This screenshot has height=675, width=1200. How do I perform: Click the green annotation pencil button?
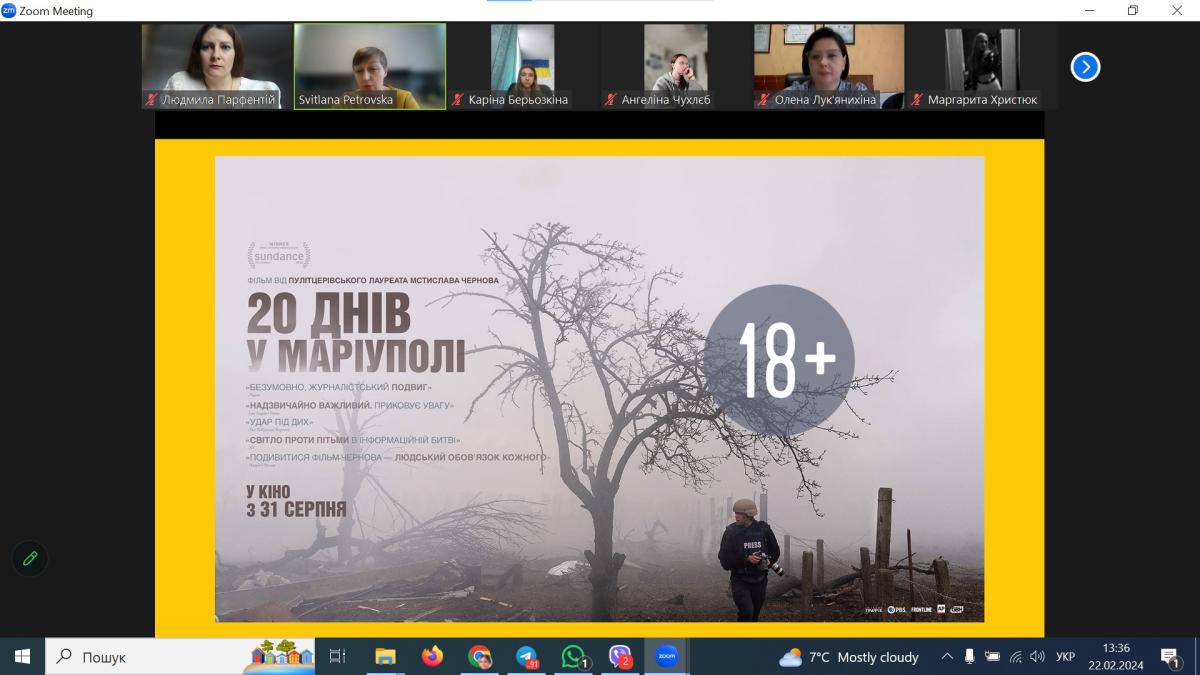tap(30, 558)
